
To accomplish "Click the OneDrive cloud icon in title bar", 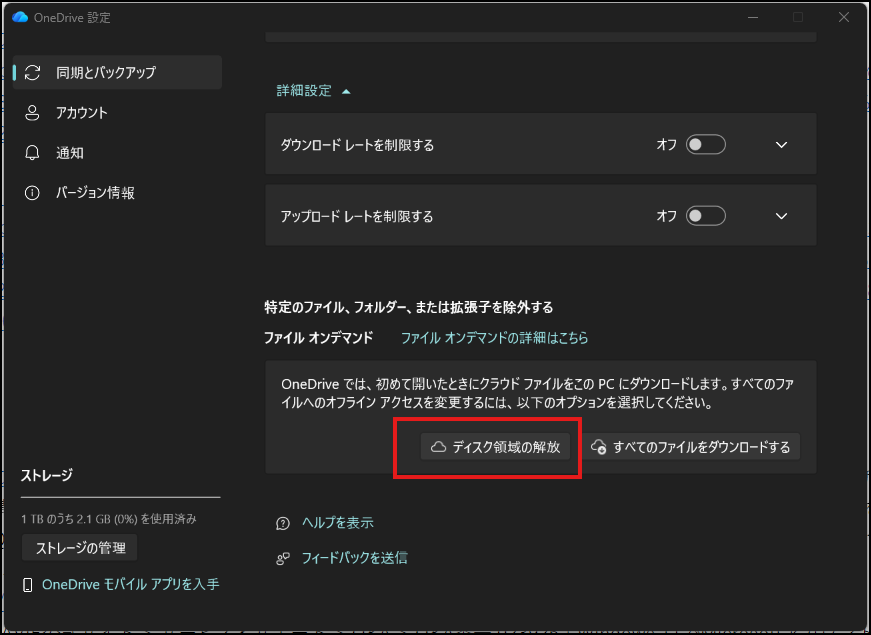I will coord(20,17).
